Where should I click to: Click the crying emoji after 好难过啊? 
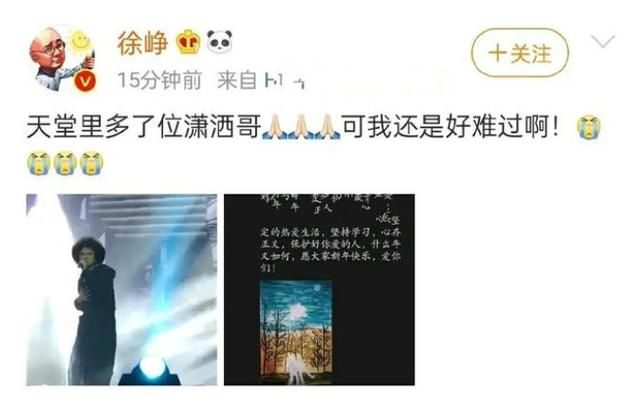click(589, 128)
